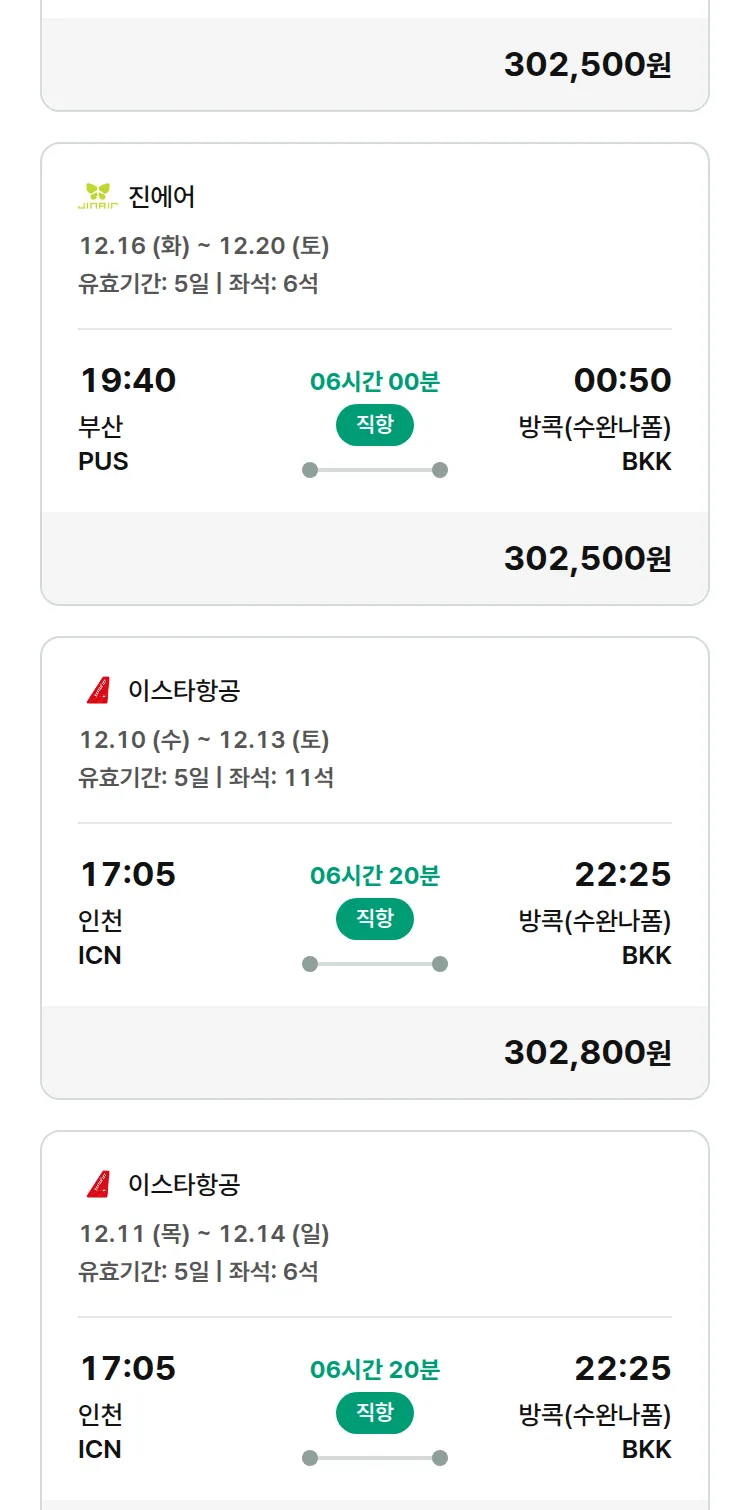This screenshot has width=750, height=1510.
Task: Click the 12.11 (목) ~ 12.14 (일) date range
Action: point(204,1234)
